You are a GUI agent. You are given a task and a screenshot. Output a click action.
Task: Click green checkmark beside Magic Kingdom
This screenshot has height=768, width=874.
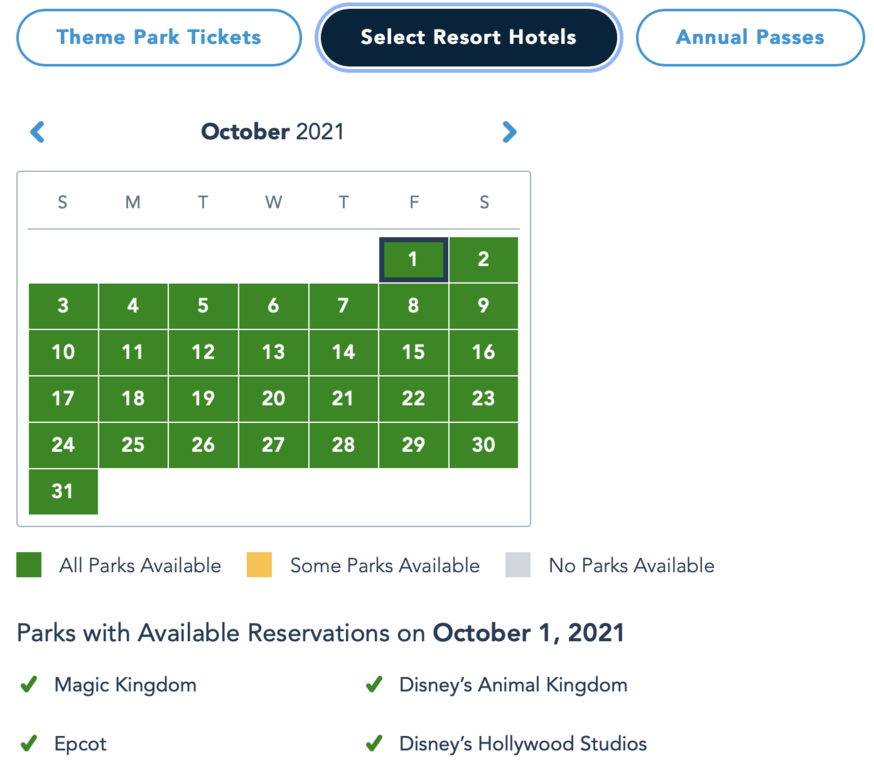29,685
